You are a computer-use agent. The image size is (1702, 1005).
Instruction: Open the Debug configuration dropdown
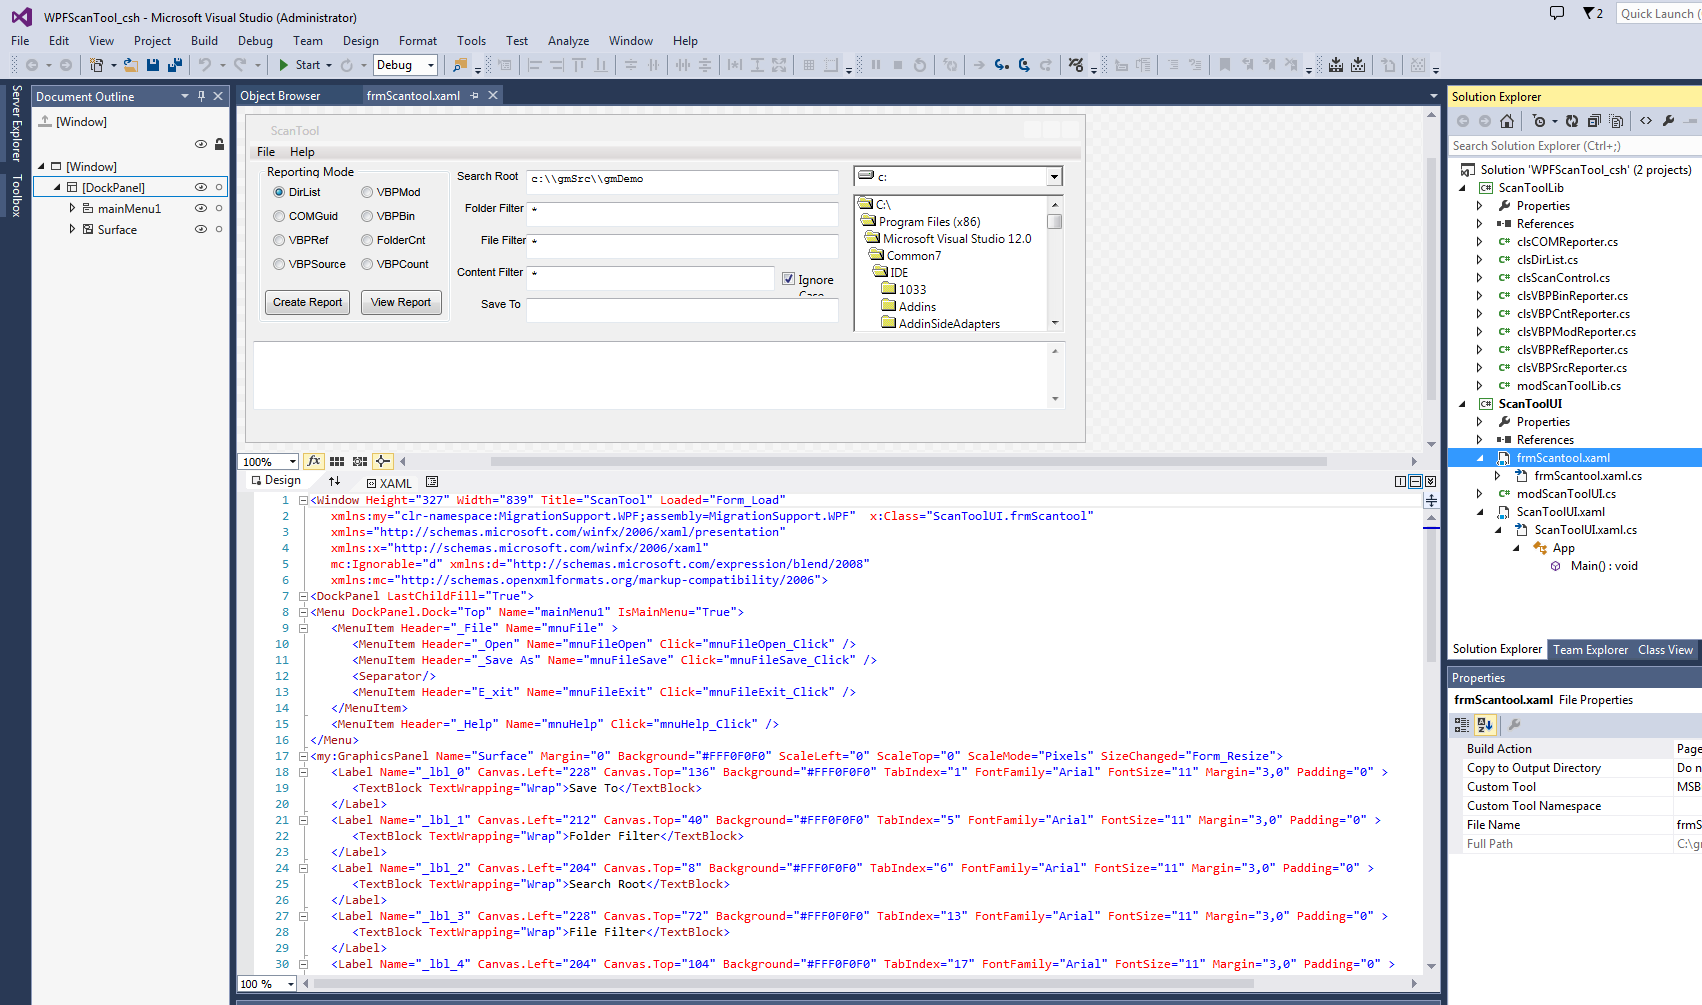[x=431, y=65]
